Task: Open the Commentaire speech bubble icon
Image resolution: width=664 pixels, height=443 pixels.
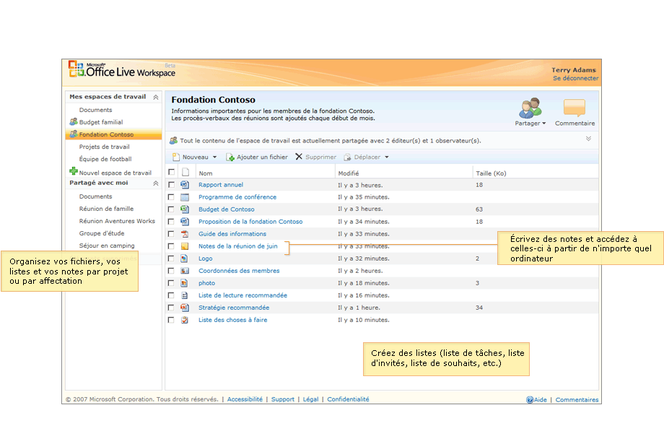Action: point(574,108)
